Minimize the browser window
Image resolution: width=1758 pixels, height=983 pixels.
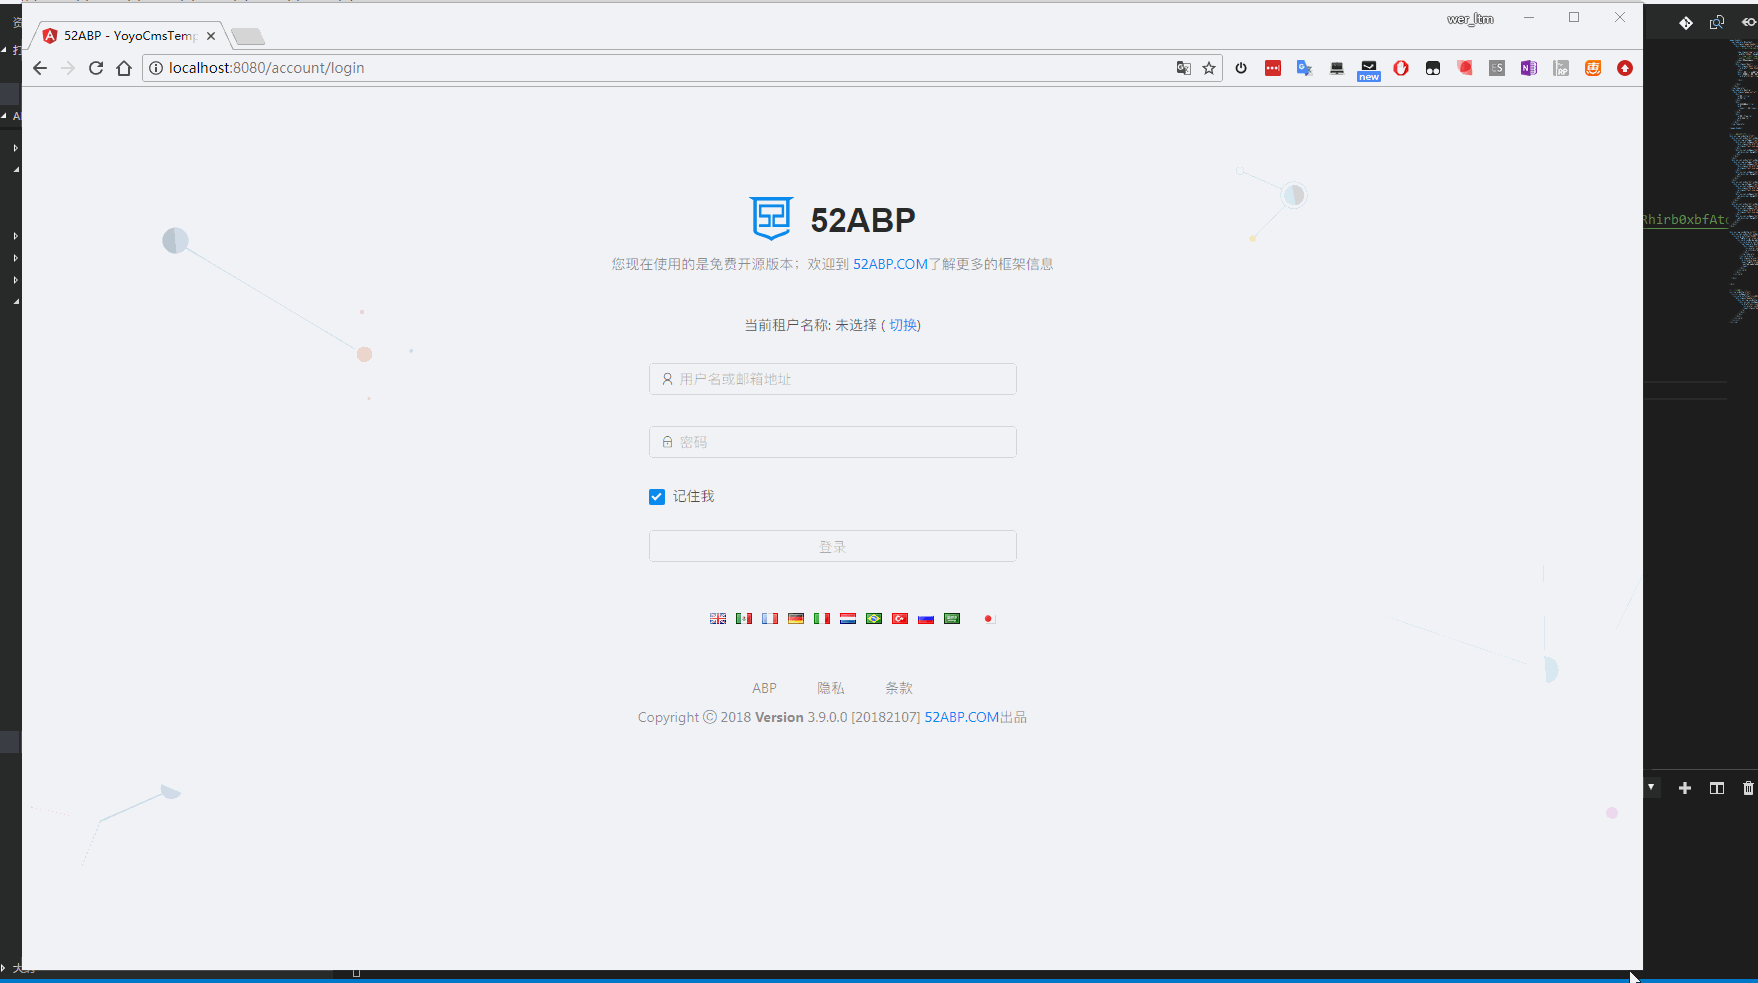coord(1529,18)
